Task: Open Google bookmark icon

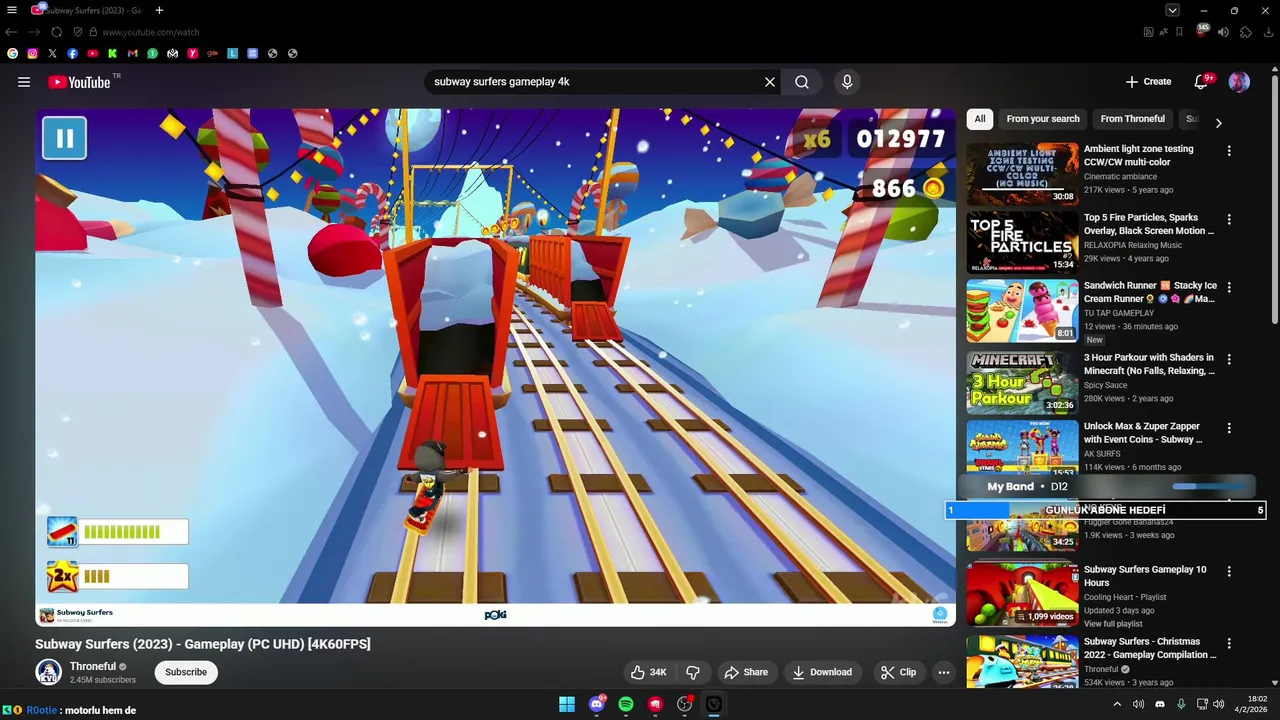Action: (12, 53)
